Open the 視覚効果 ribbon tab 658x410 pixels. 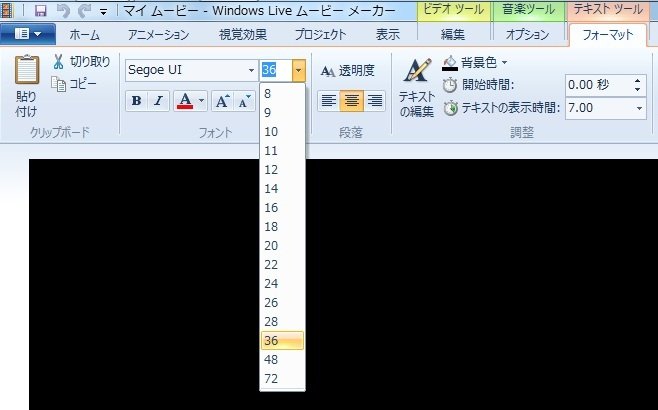point(243,35)
